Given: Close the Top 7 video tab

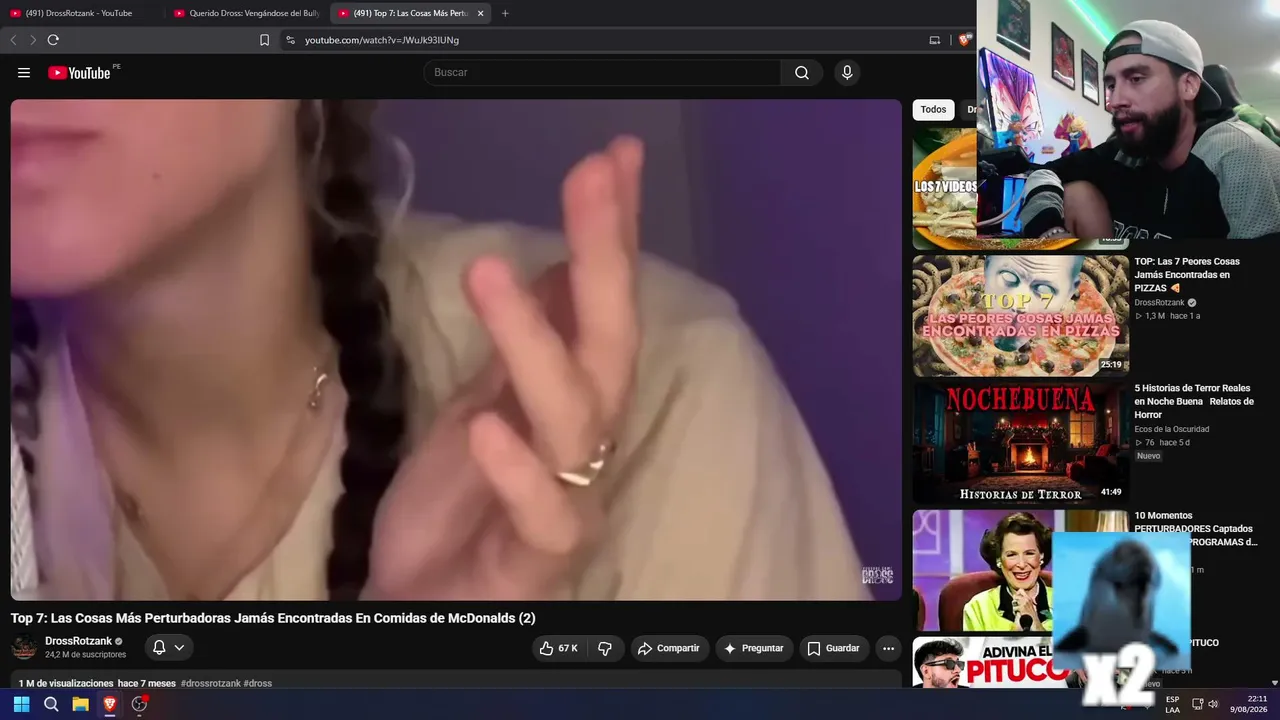Looking at the screenshot, I should 481,13.
